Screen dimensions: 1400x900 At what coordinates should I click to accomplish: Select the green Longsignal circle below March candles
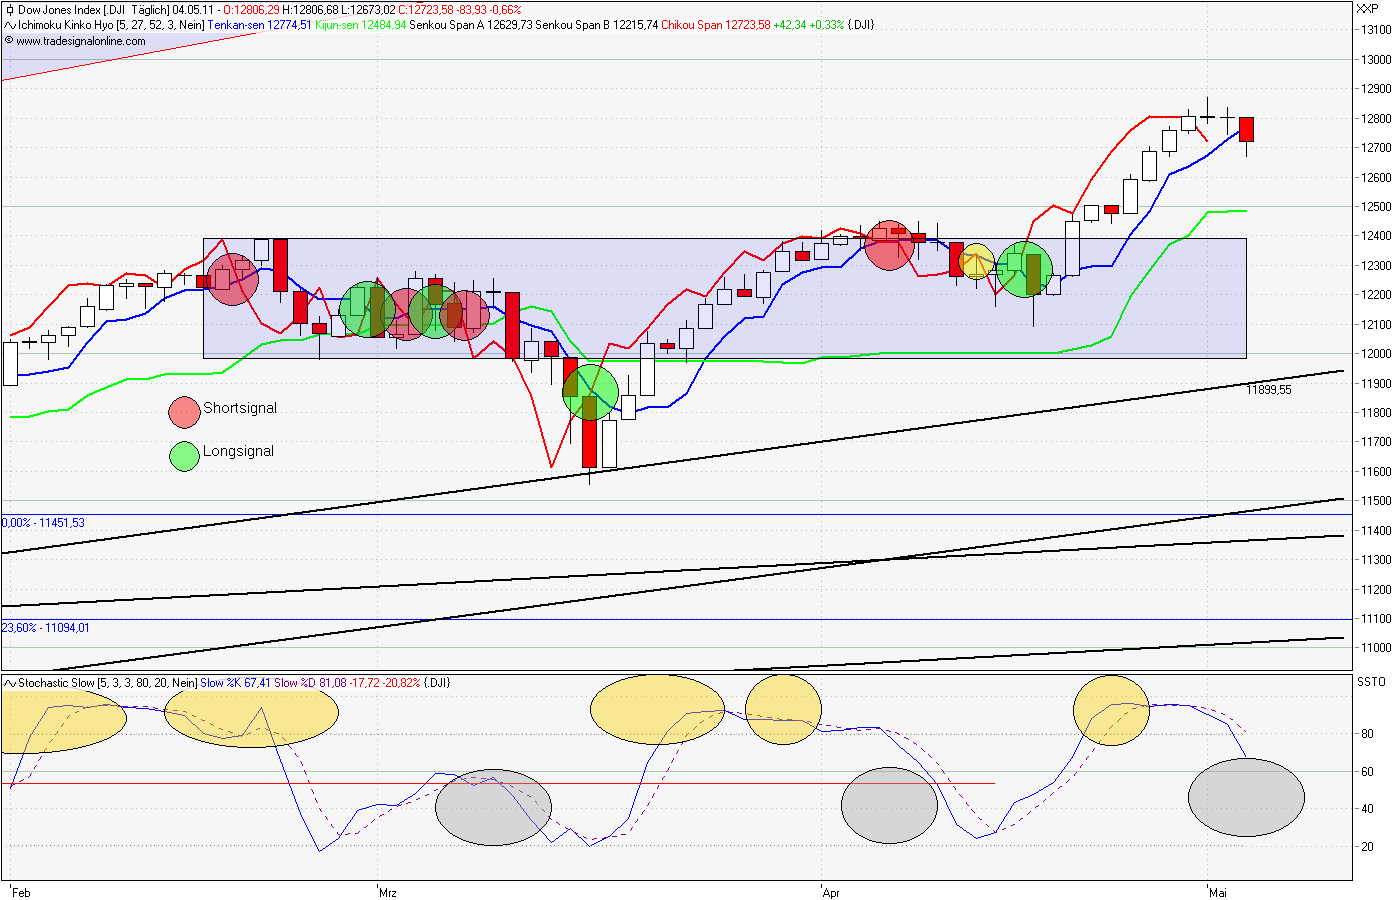[x=592, y=391]
